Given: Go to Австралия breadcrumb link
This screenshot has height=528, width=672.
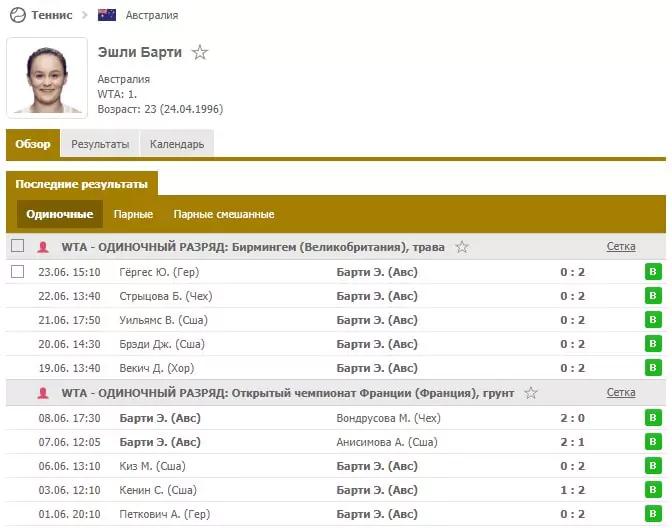Looking at the screenshot, I should 152,15.
